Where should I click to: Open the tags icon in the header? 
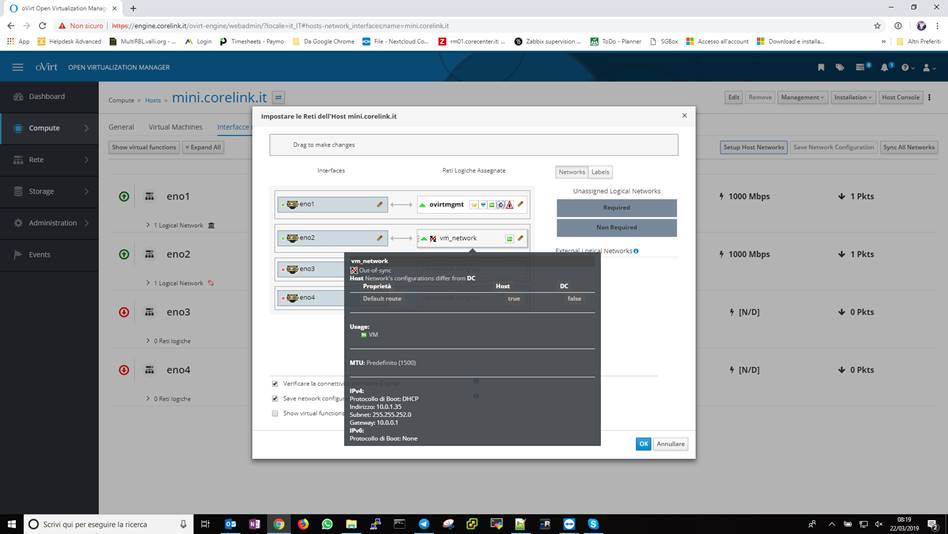[x=840, y=67]
